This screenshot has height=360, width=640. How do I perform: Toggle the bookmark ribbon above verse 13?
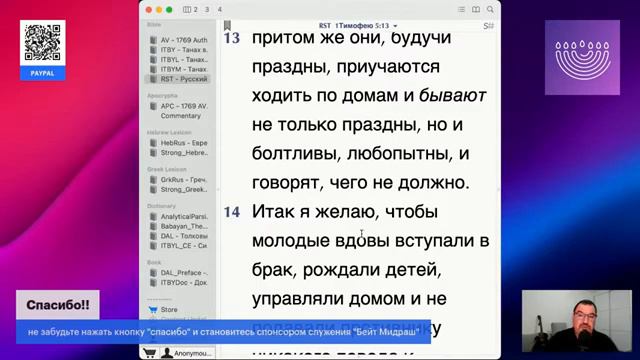[227, 25]
